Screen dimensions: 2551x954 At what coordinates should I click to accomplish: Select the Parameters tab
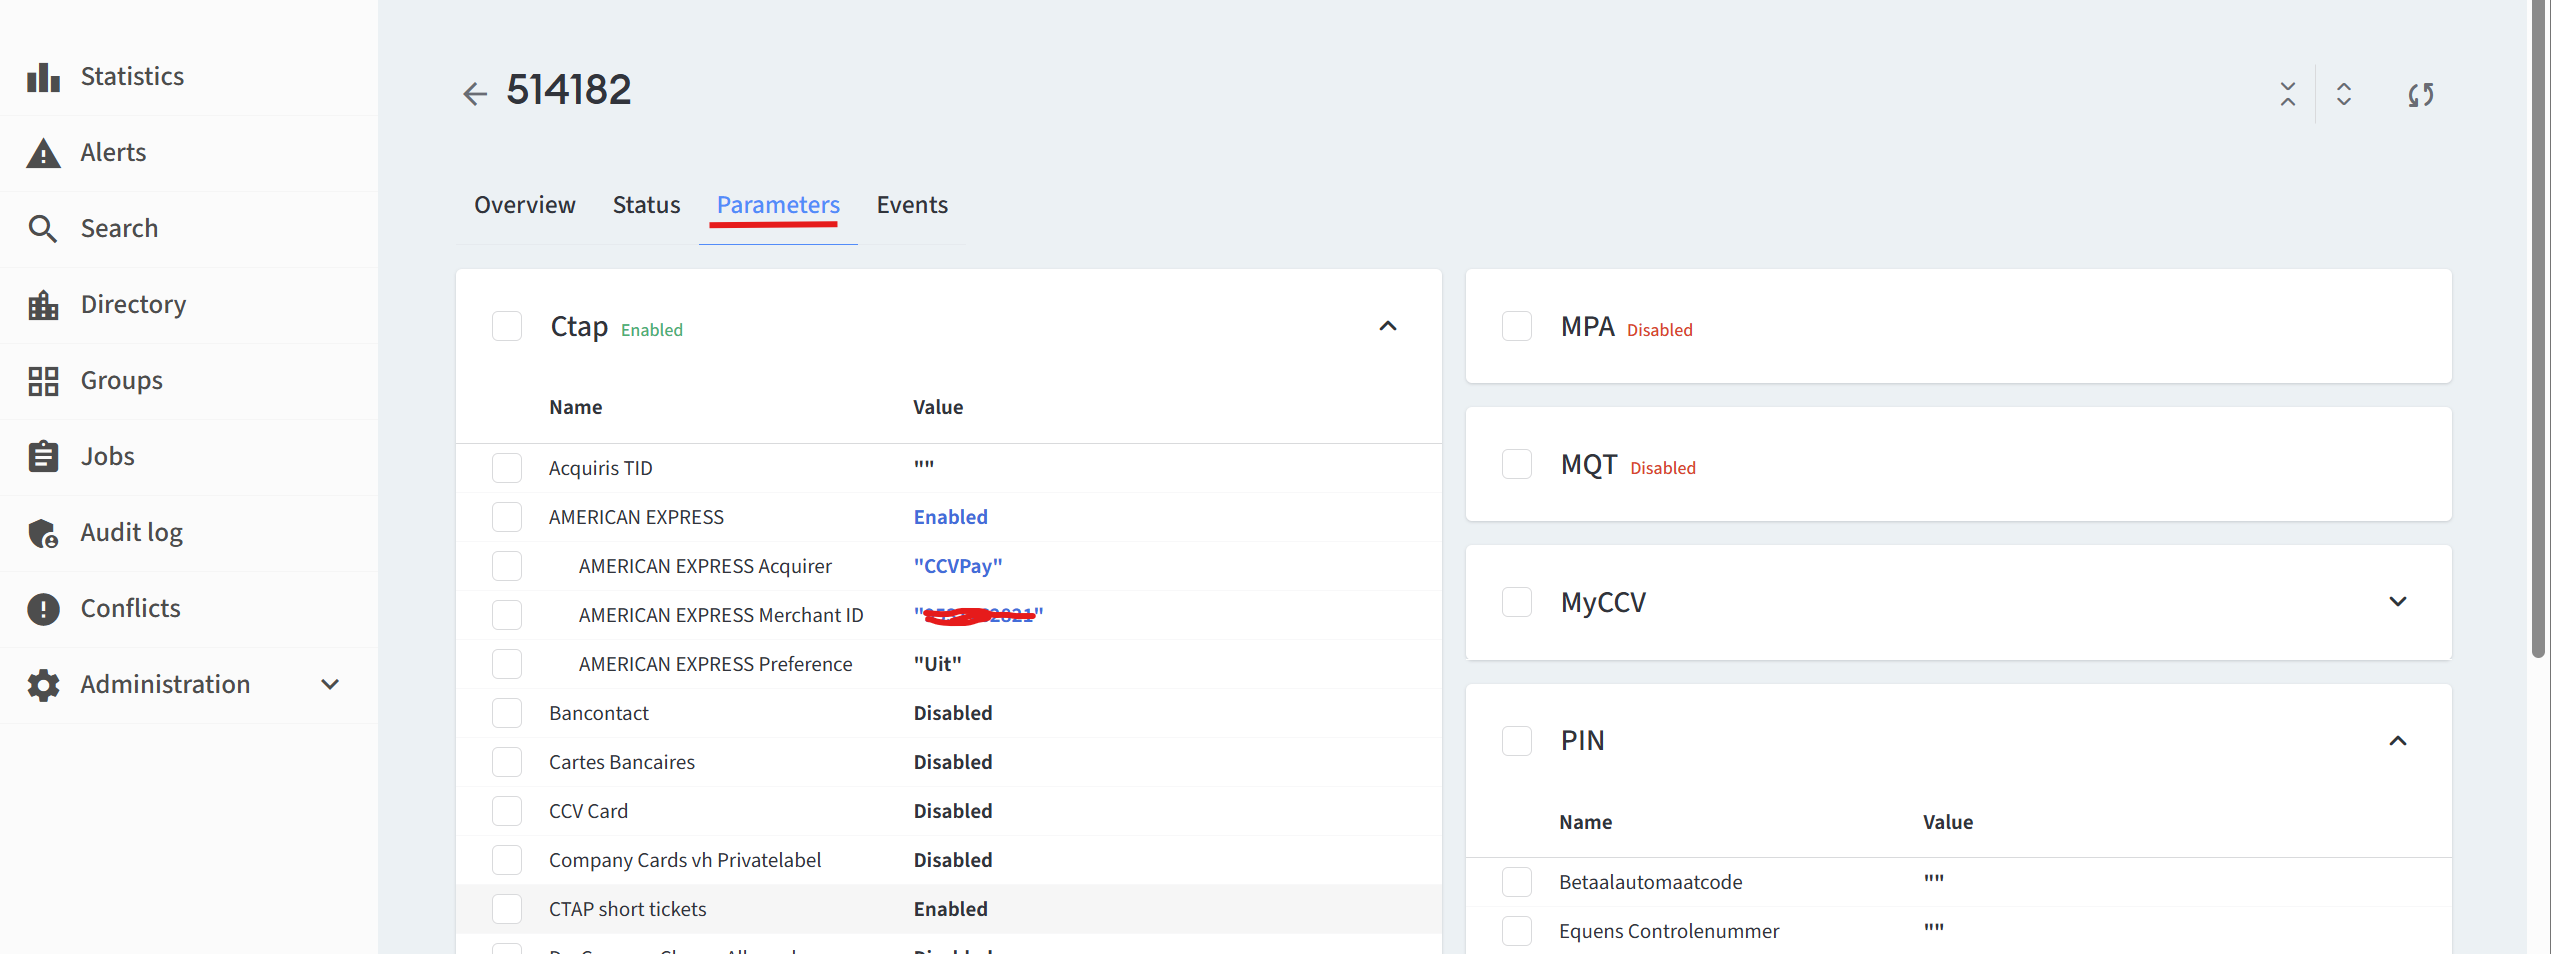tap(778, 205)
